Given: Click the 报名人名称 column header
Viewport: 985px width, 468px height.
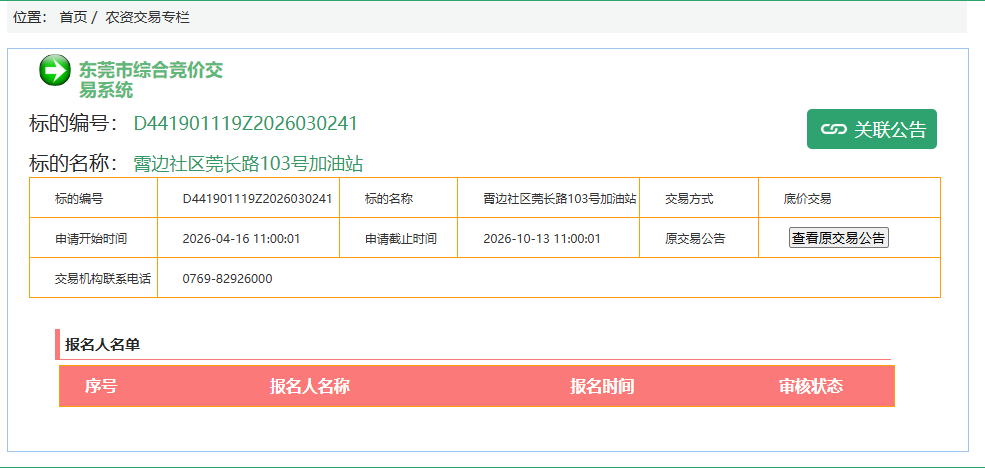Looking at the screenshot, I should tap(309, 386).
